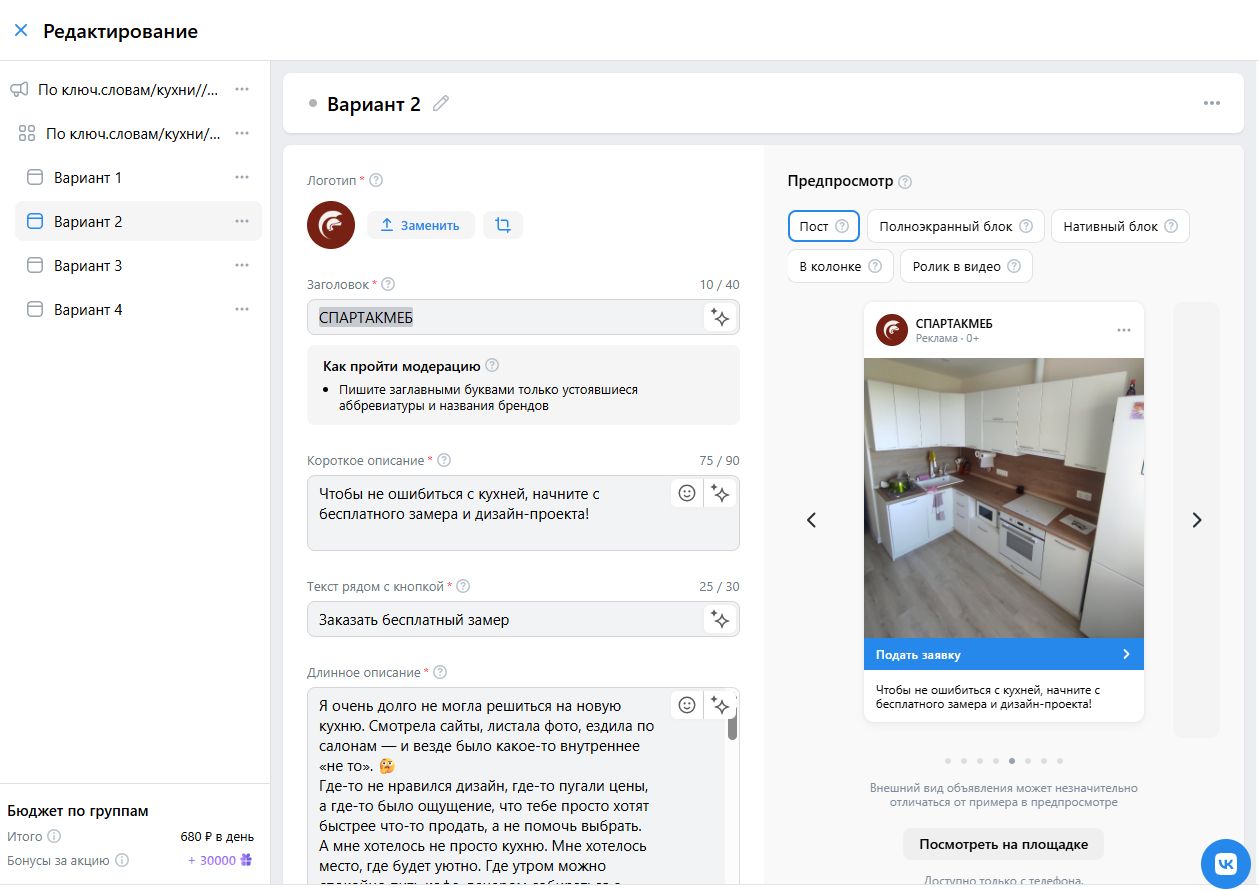Screen dimensions: 1259x891
Task: Open emoji picker in Короткое описание field
Action: pos(687,493)
